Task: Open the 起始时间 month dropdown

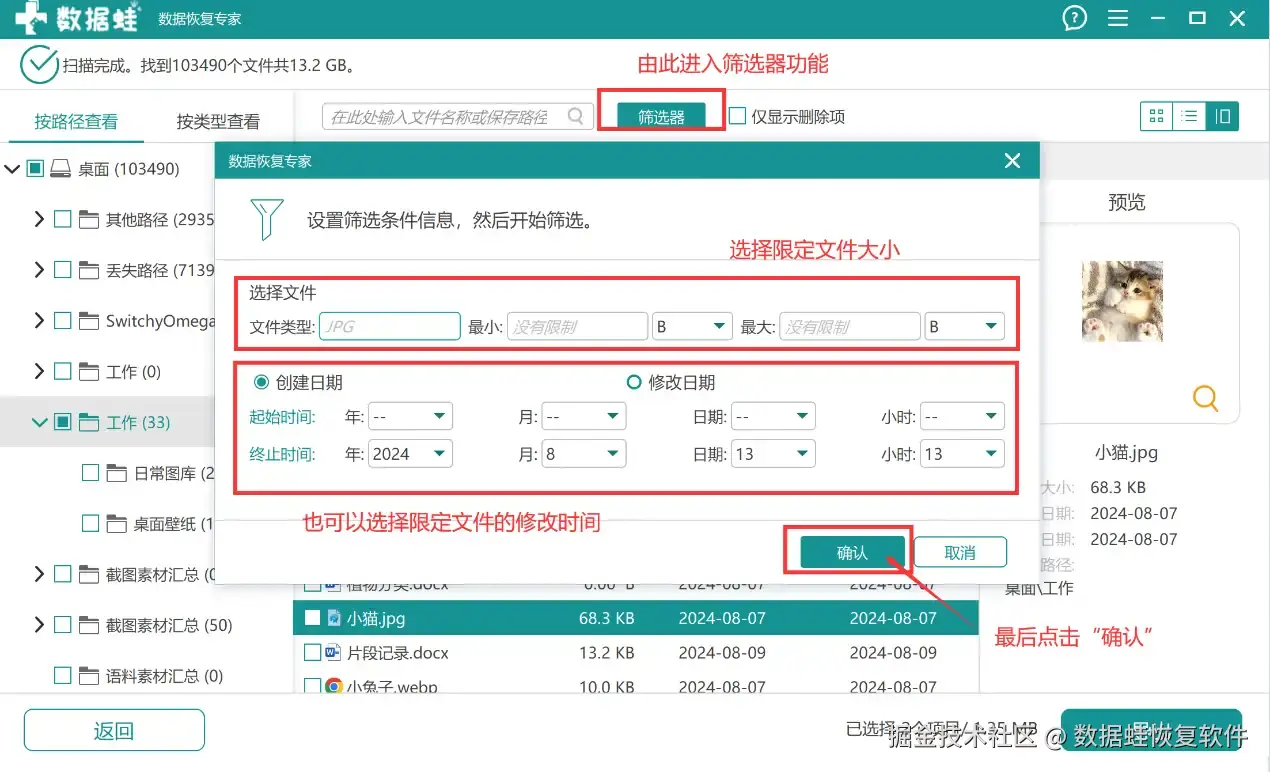Action: click(584, 416)
